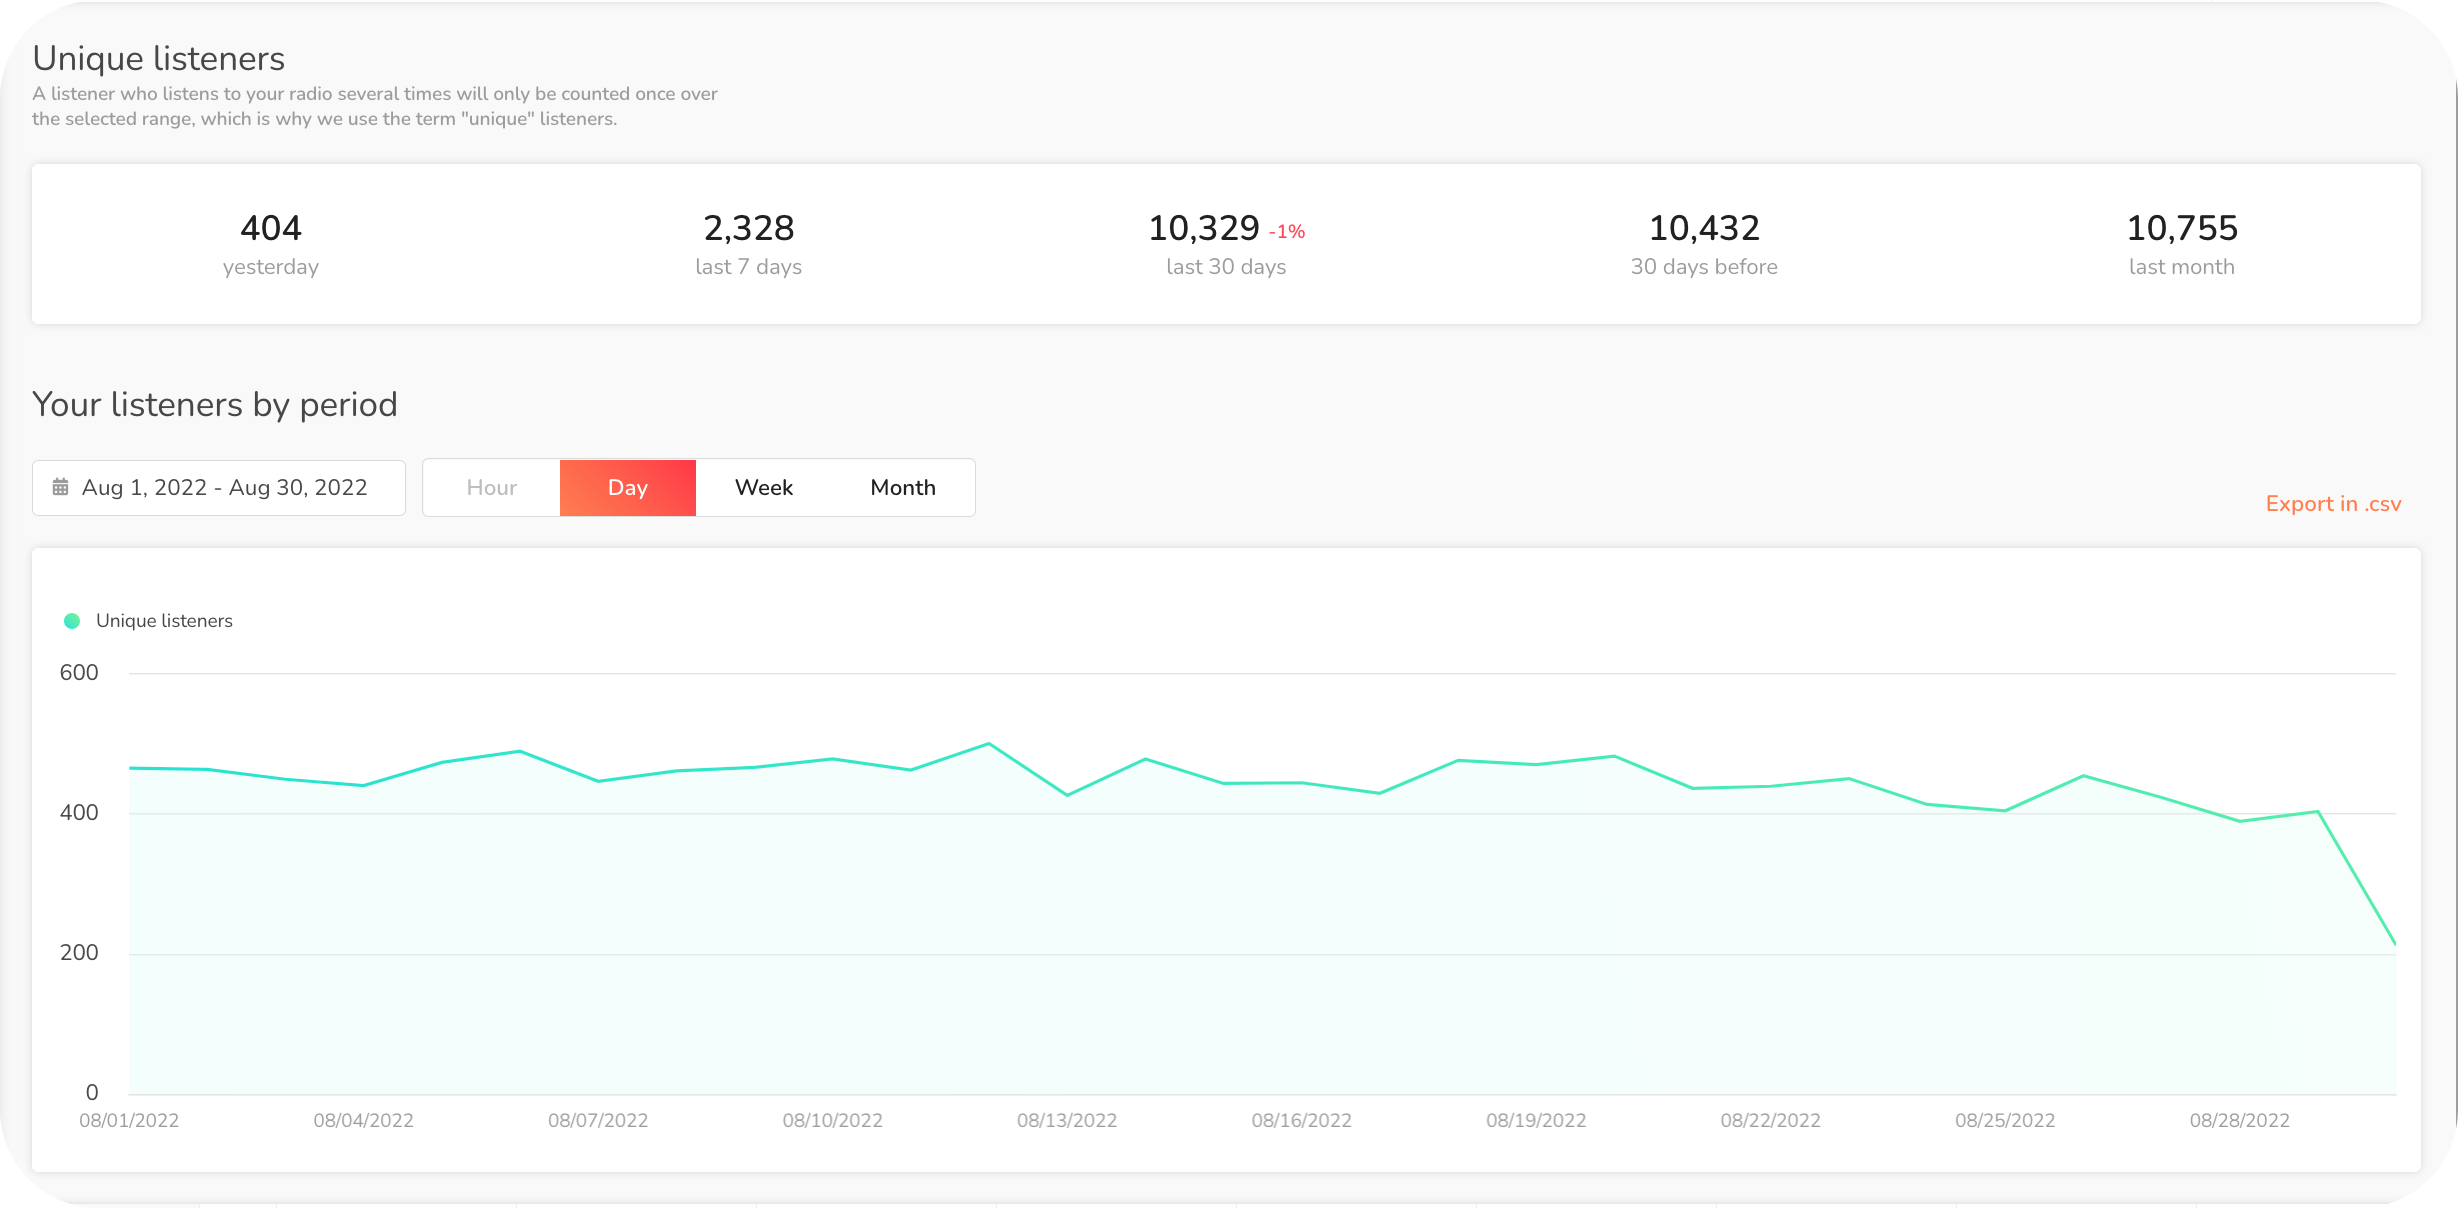Click the 08/01/2022 axis label
This screenshot has height=1208, width=2458.
(129, 1120)
